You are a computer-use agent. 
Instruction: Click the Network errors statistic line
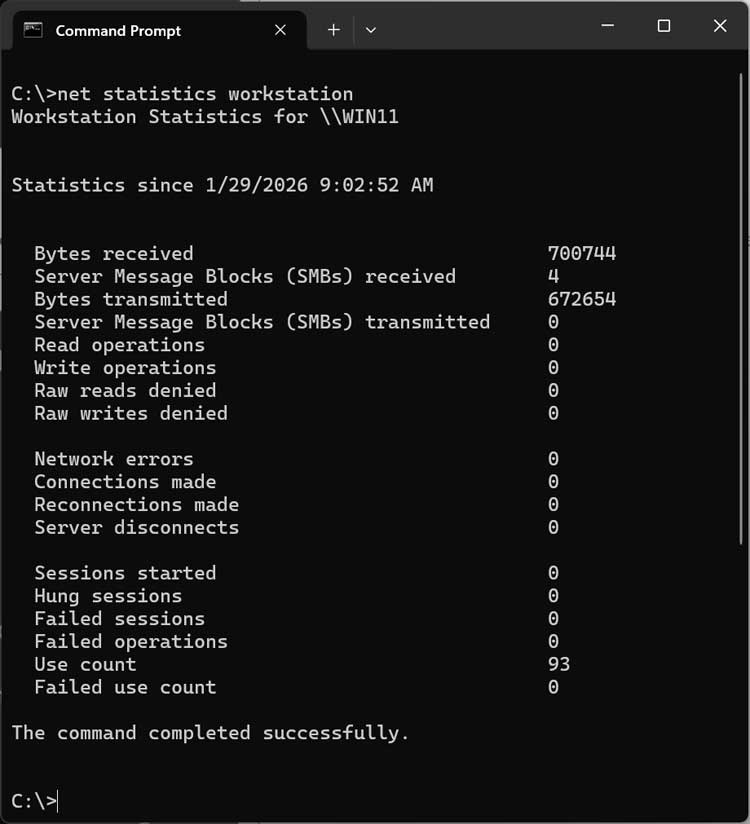point(112,459)
